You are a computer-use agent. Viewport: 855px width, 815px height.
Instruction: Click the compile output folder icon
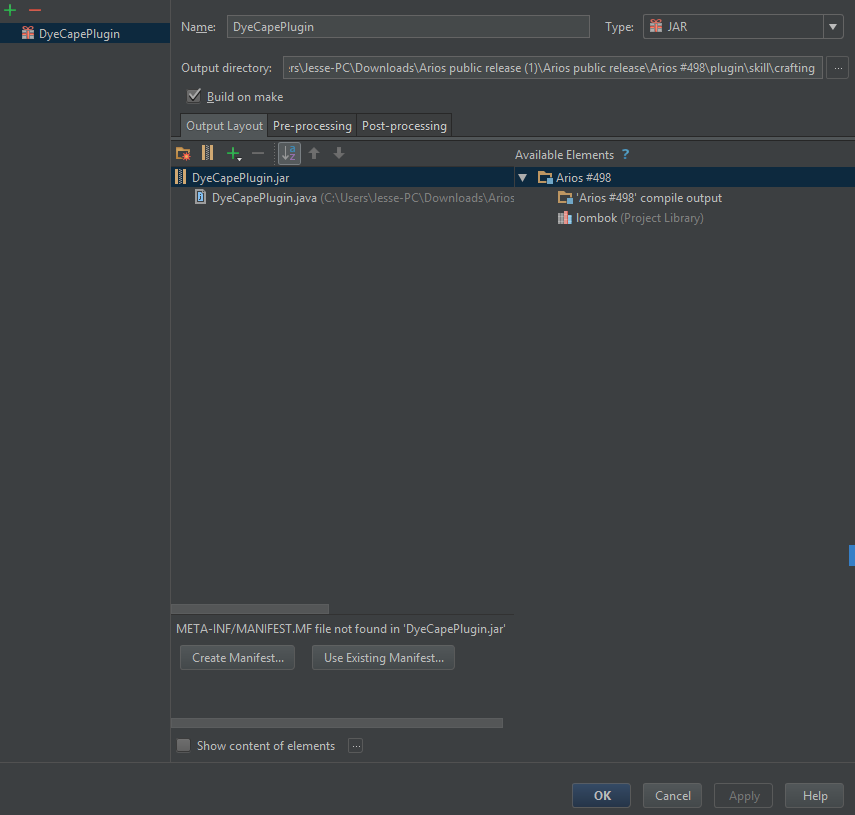565,197
